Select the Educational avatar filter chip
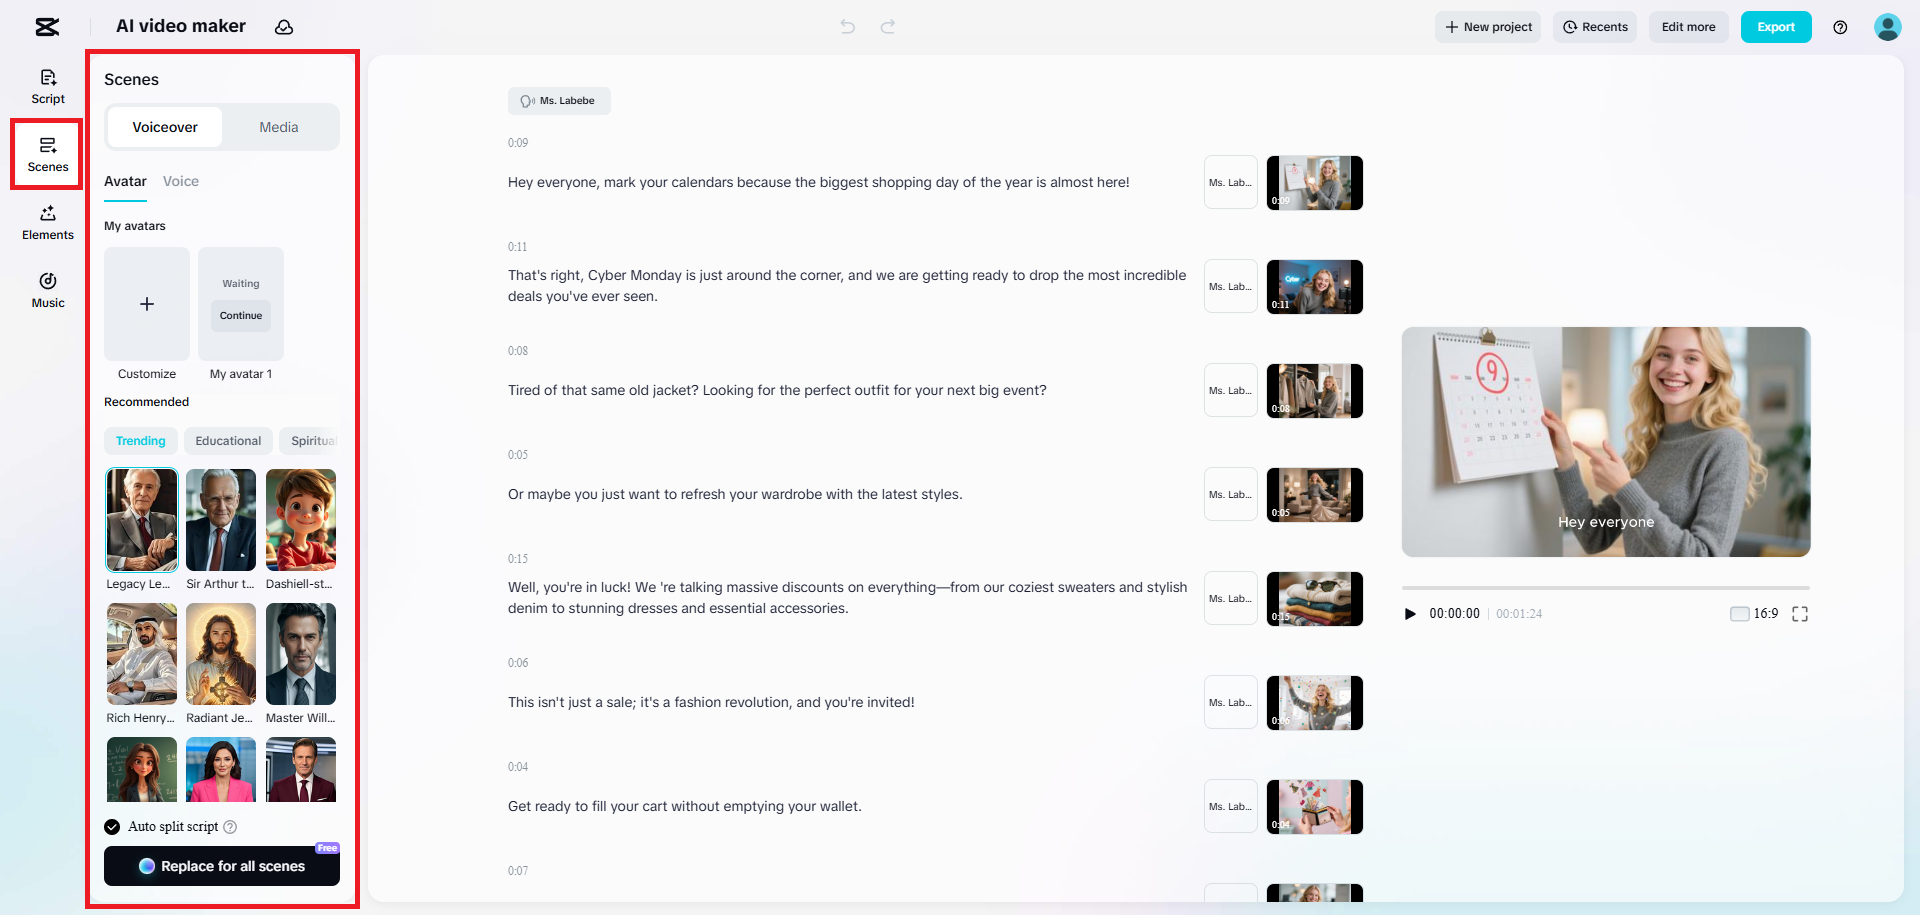Image resolution: width=1920 pixels, height=915 pixels. coord(228,441)
